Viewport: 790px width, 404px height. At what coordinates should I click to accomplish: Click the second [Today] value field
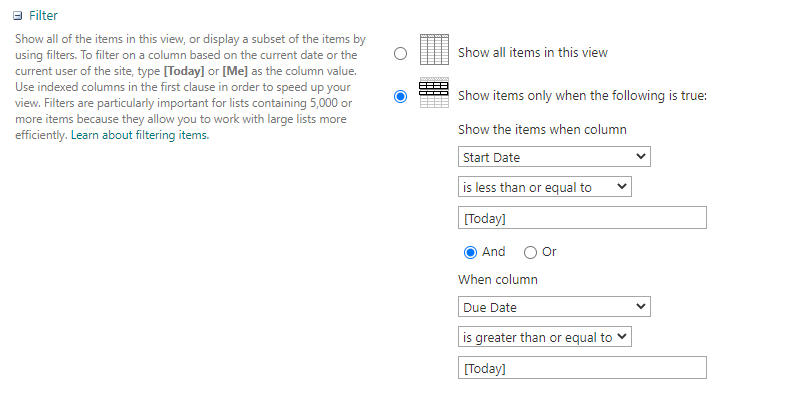(582, 368)
